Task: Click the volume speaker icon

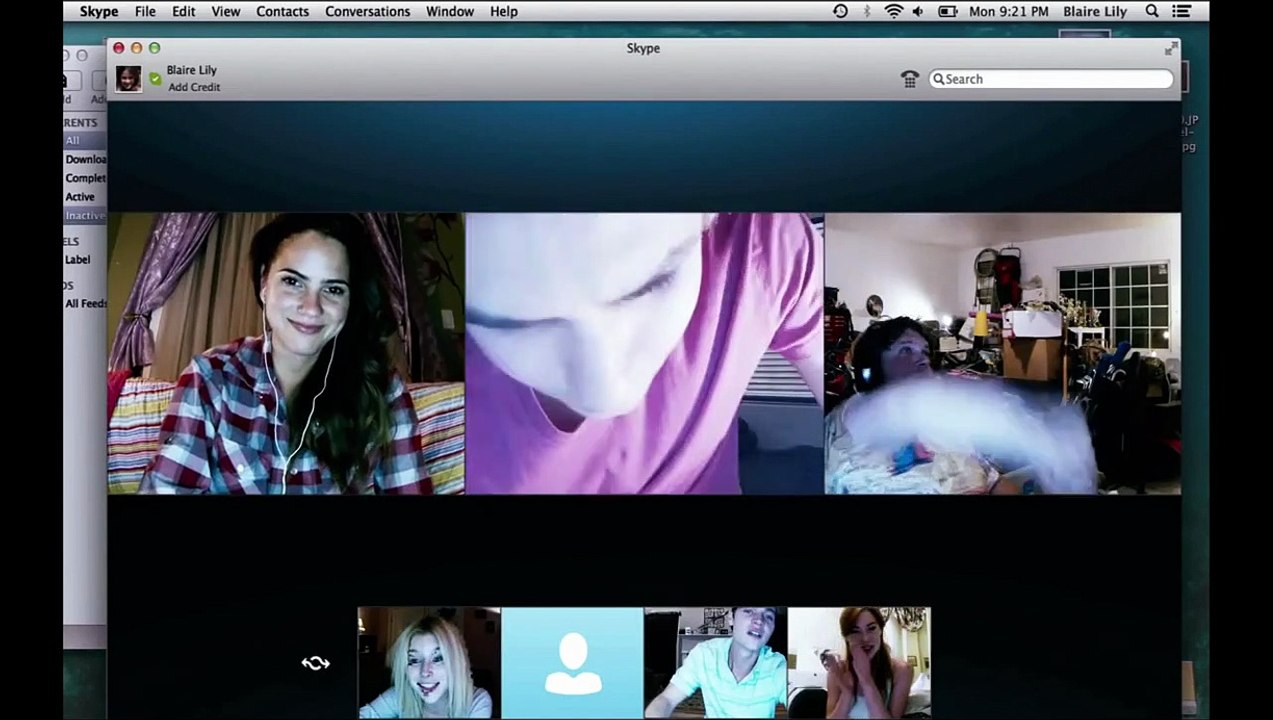Action: pos(918,11)
